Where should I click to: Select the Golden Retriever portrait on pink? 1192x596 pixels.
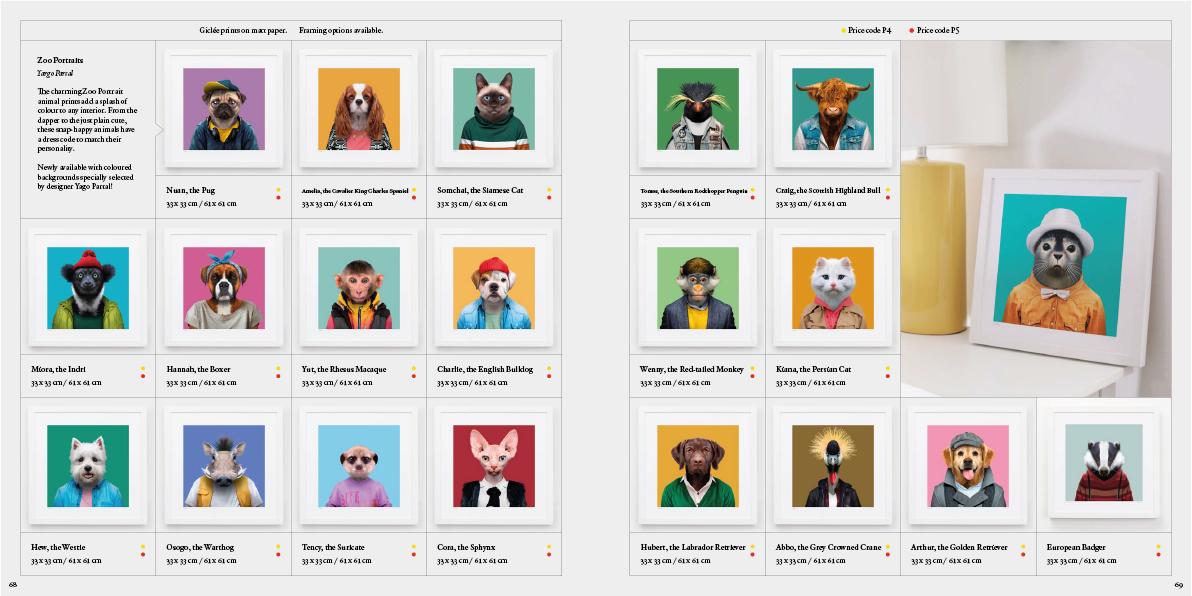(968, 465)
